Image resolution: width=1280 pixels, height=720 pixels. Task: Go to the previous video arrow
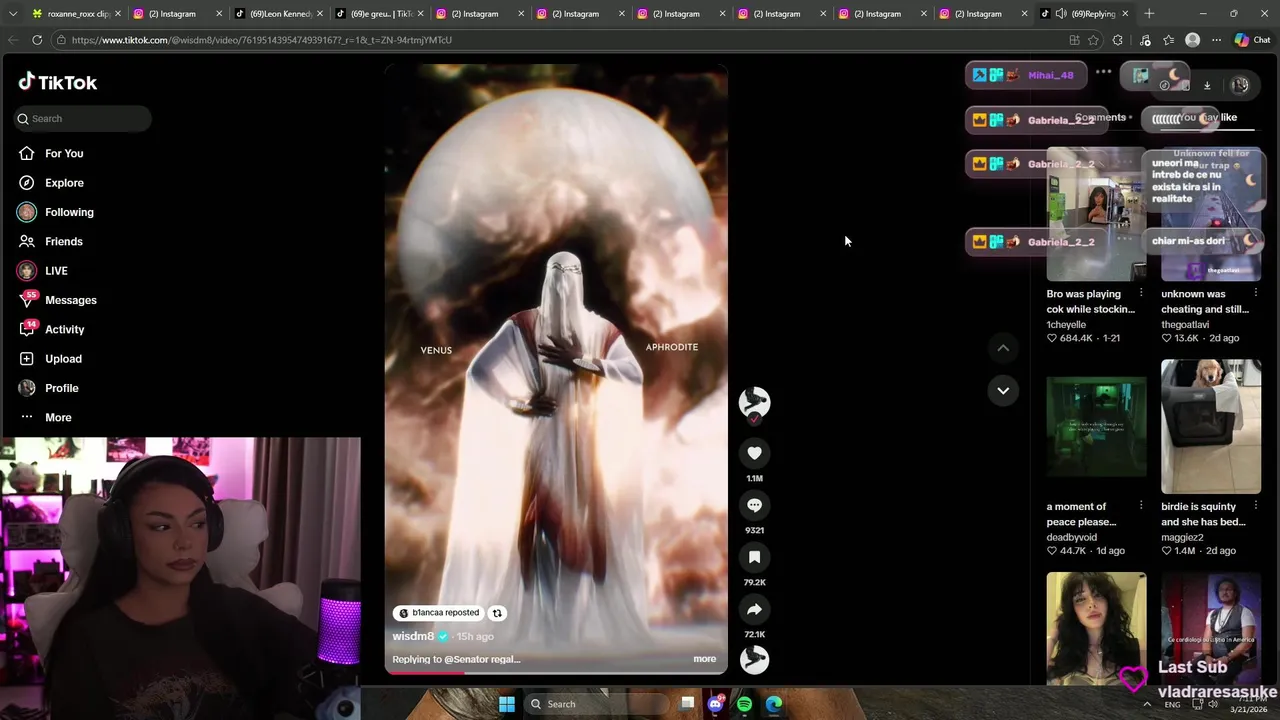(x=1003, y=348)
